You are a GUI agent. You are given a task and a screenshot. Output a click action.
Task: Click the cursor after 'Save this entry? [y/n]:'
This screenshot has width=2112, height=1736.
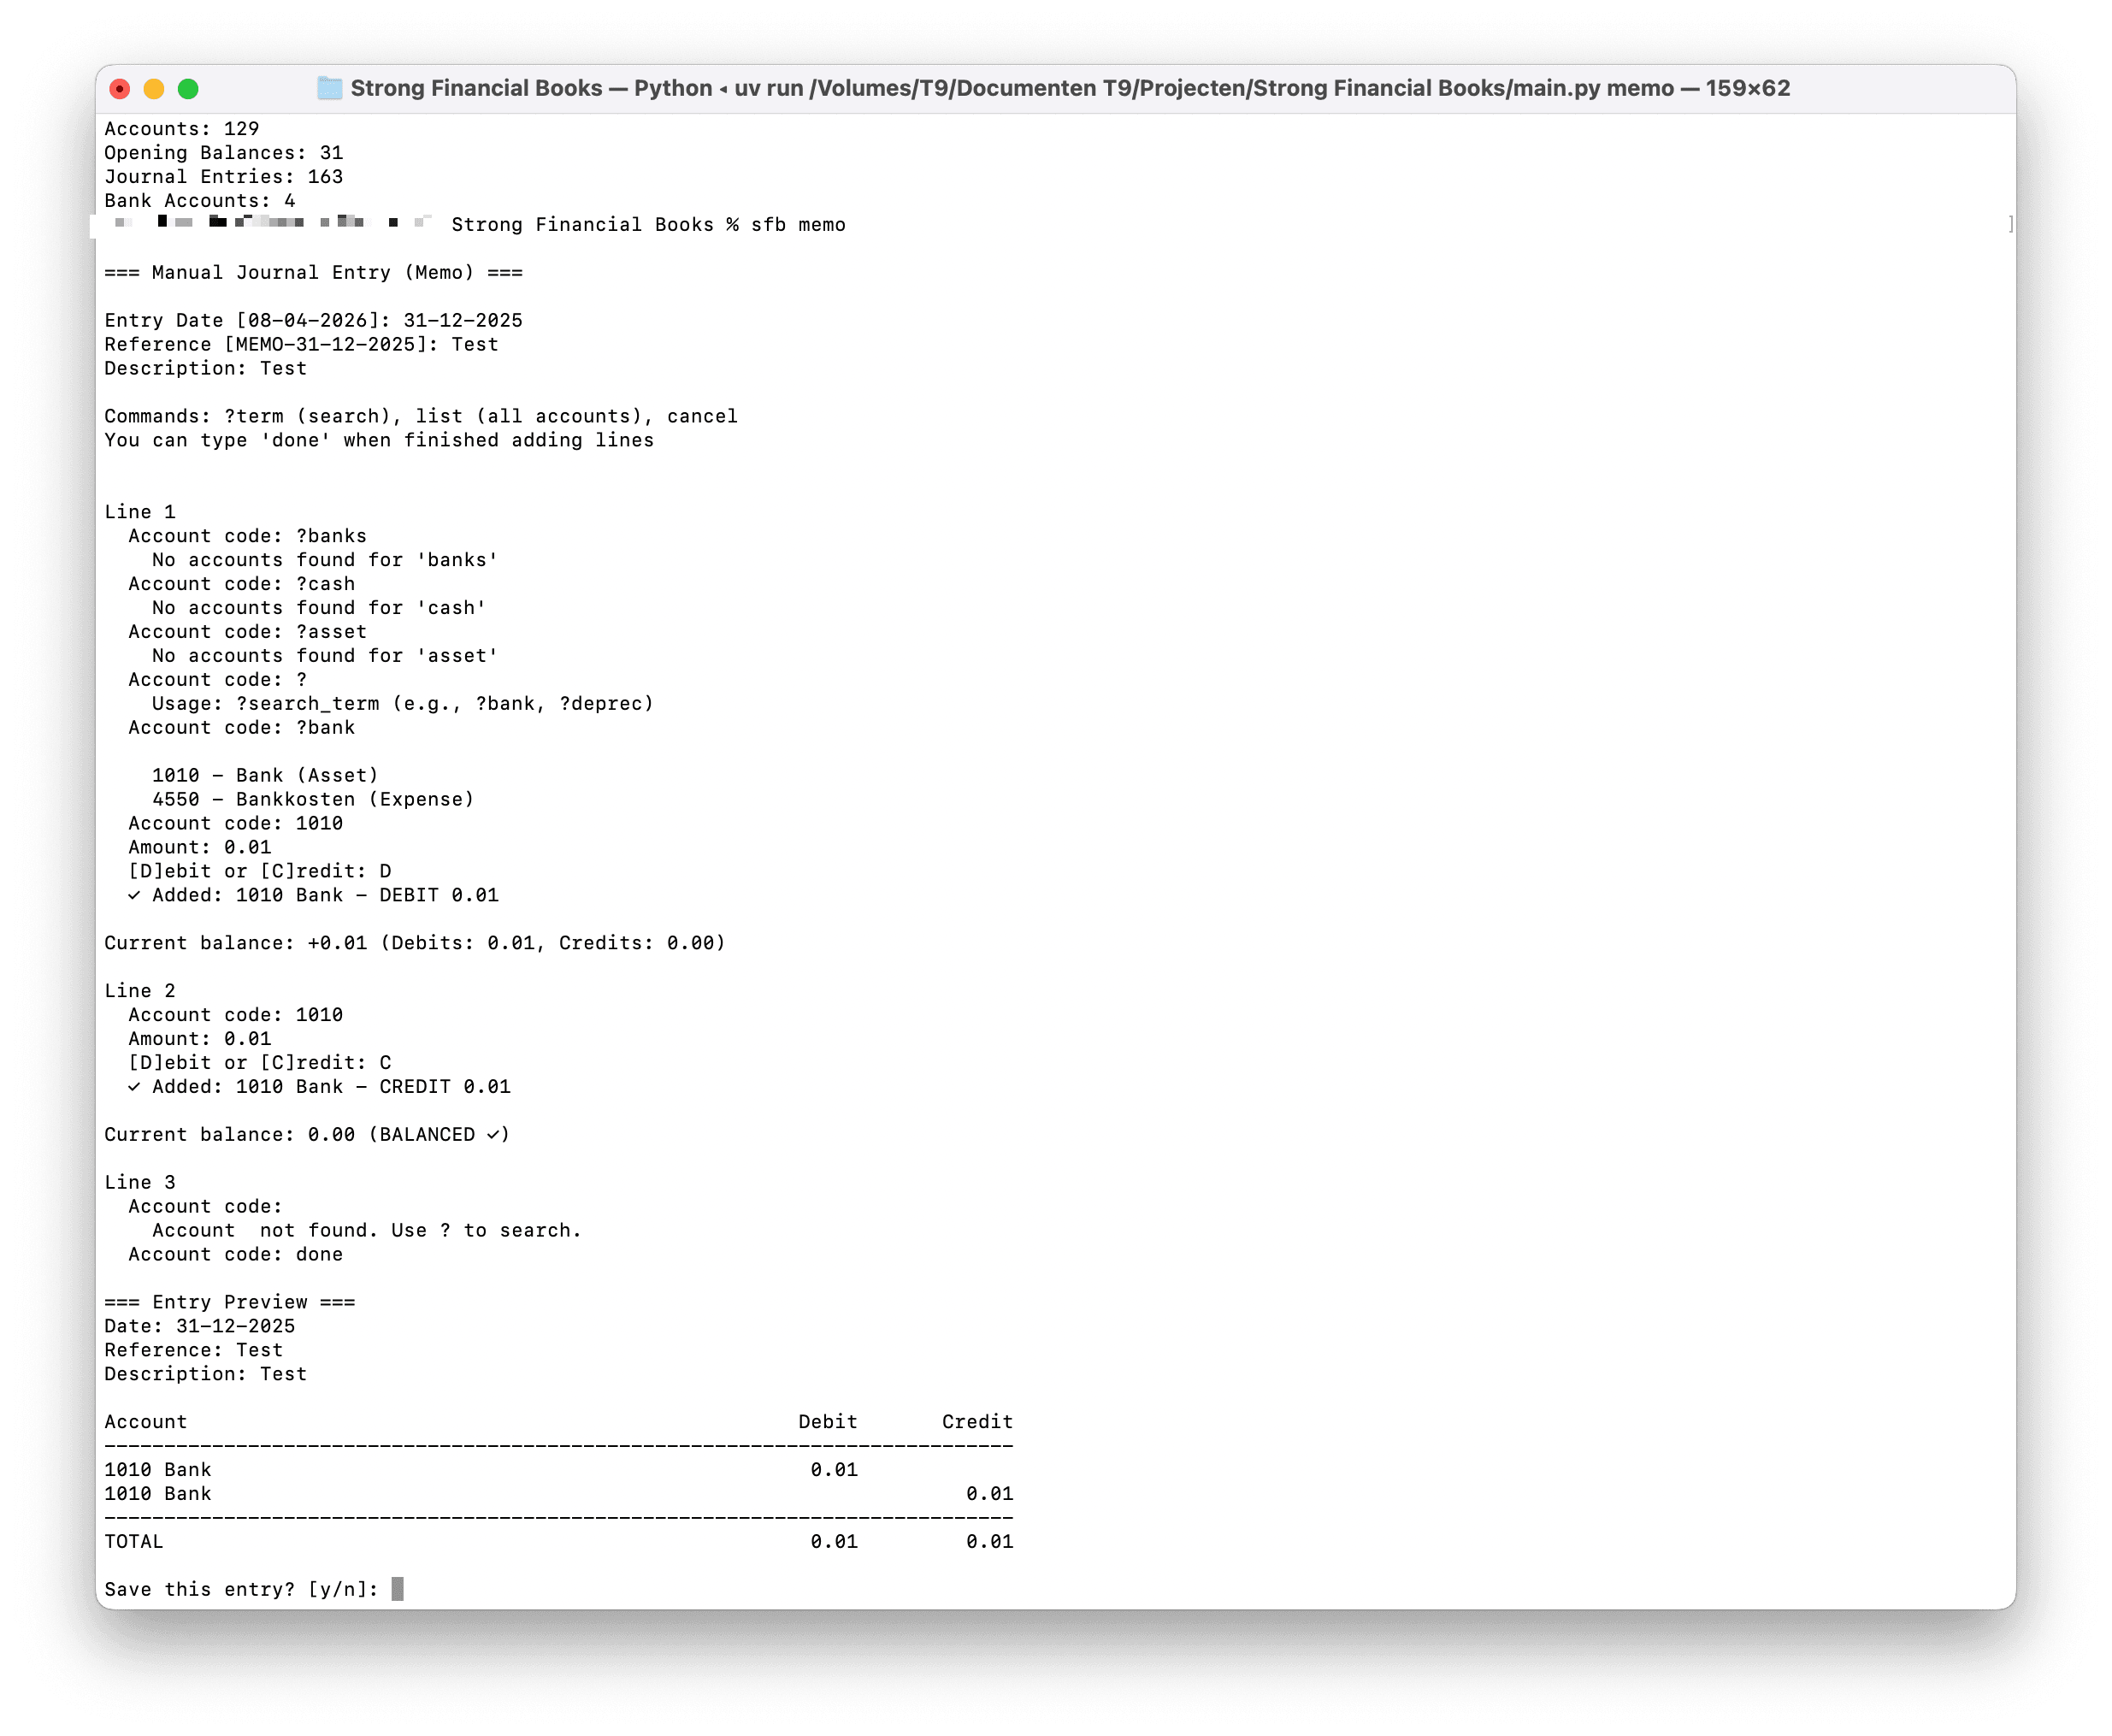[397, 1589]
